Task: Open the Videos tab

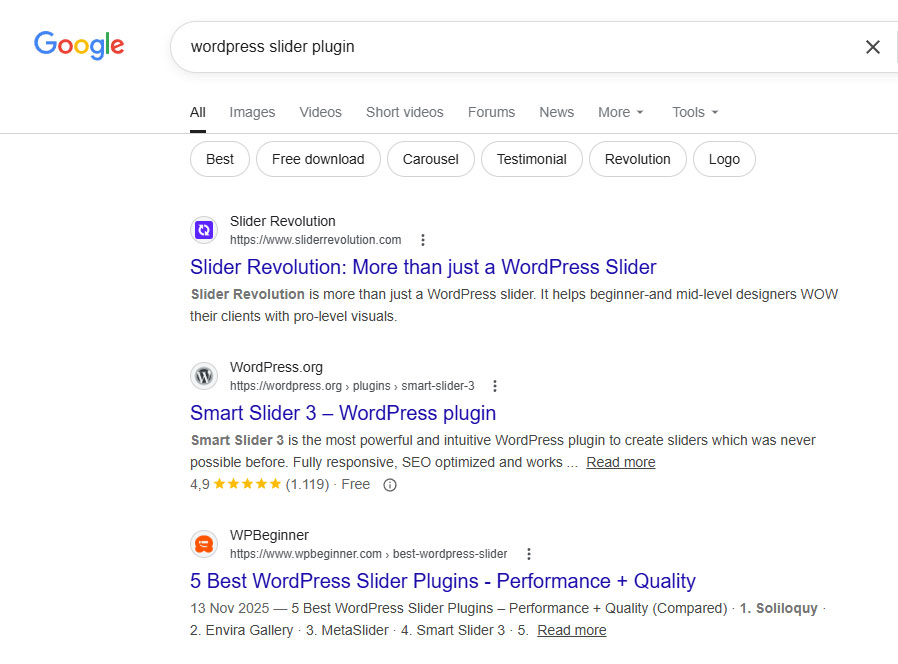Action: point(320,112)
